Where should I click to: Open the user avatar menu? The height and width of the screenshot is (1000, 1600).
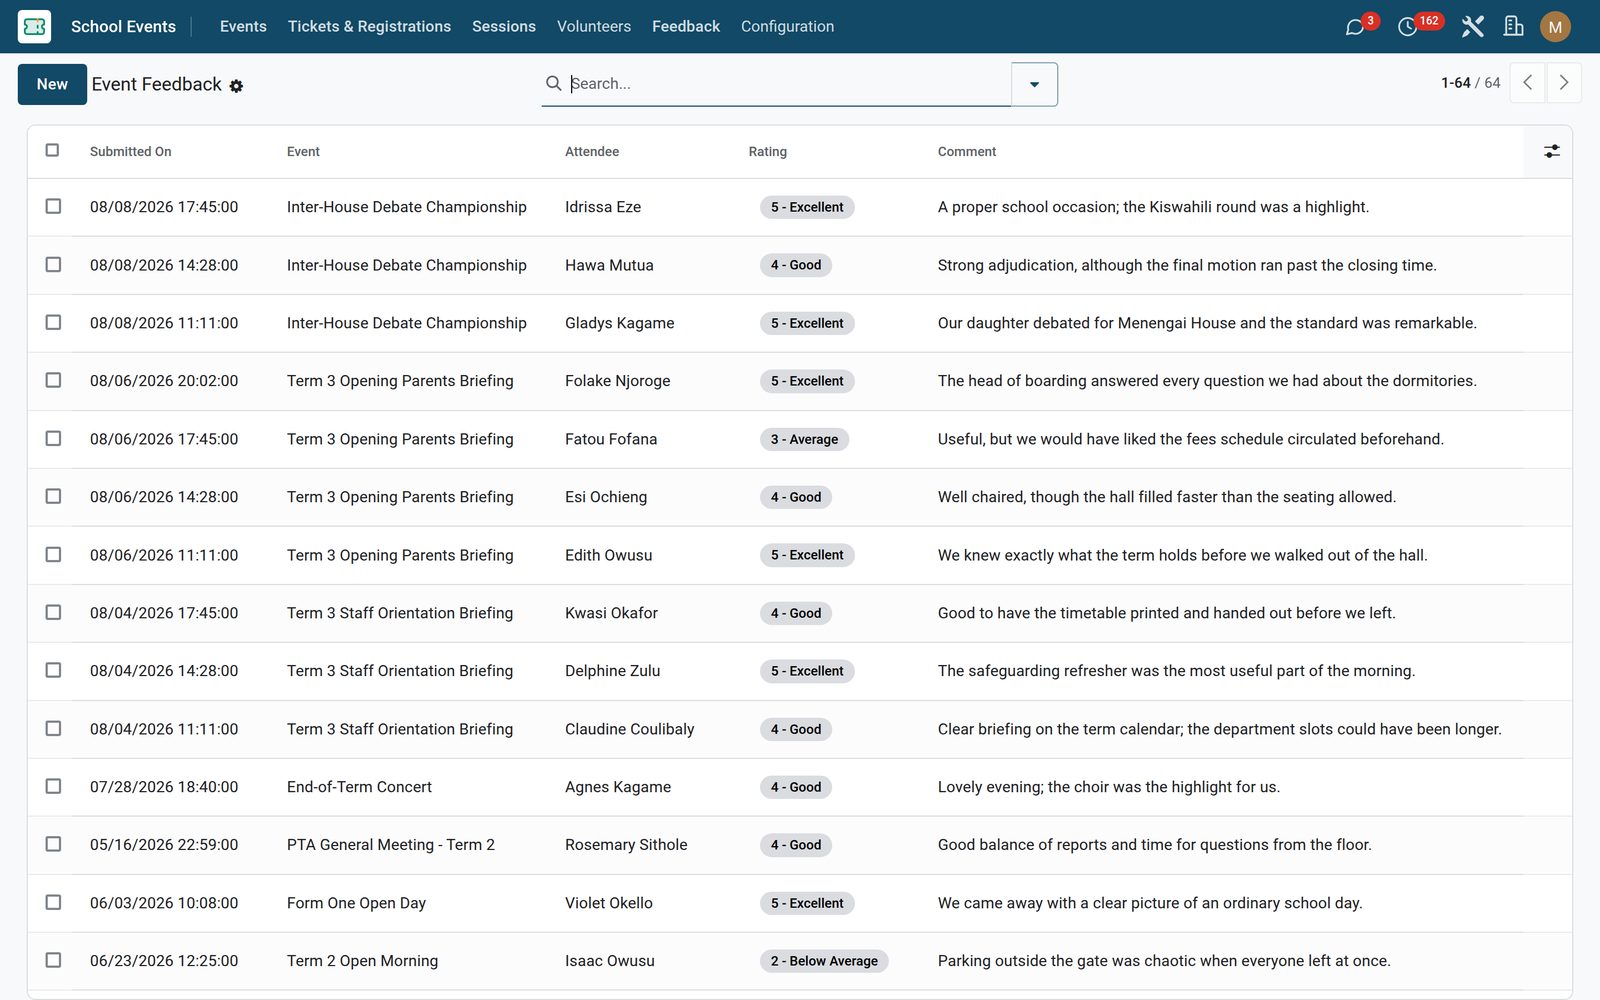(x=1555, y=27)
